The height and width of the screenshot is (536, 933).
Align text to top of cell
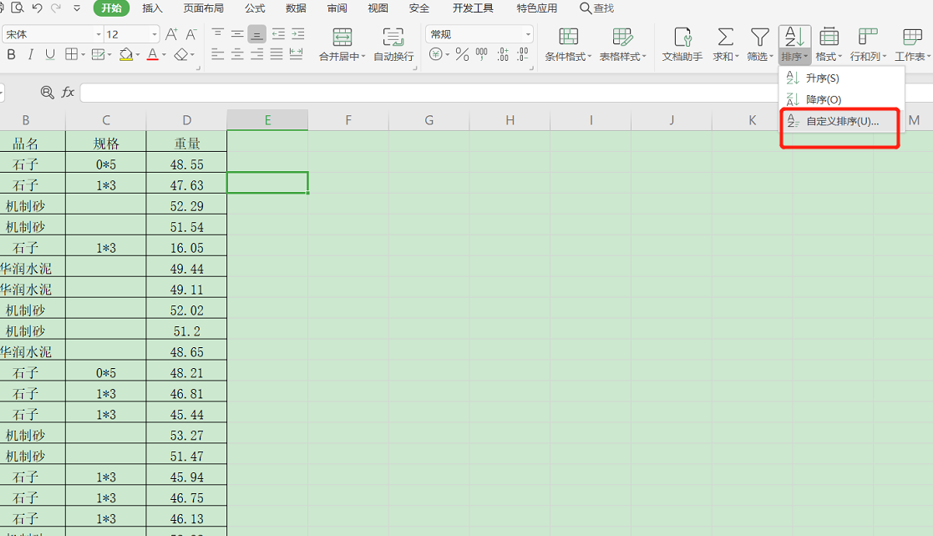(218, 34)
